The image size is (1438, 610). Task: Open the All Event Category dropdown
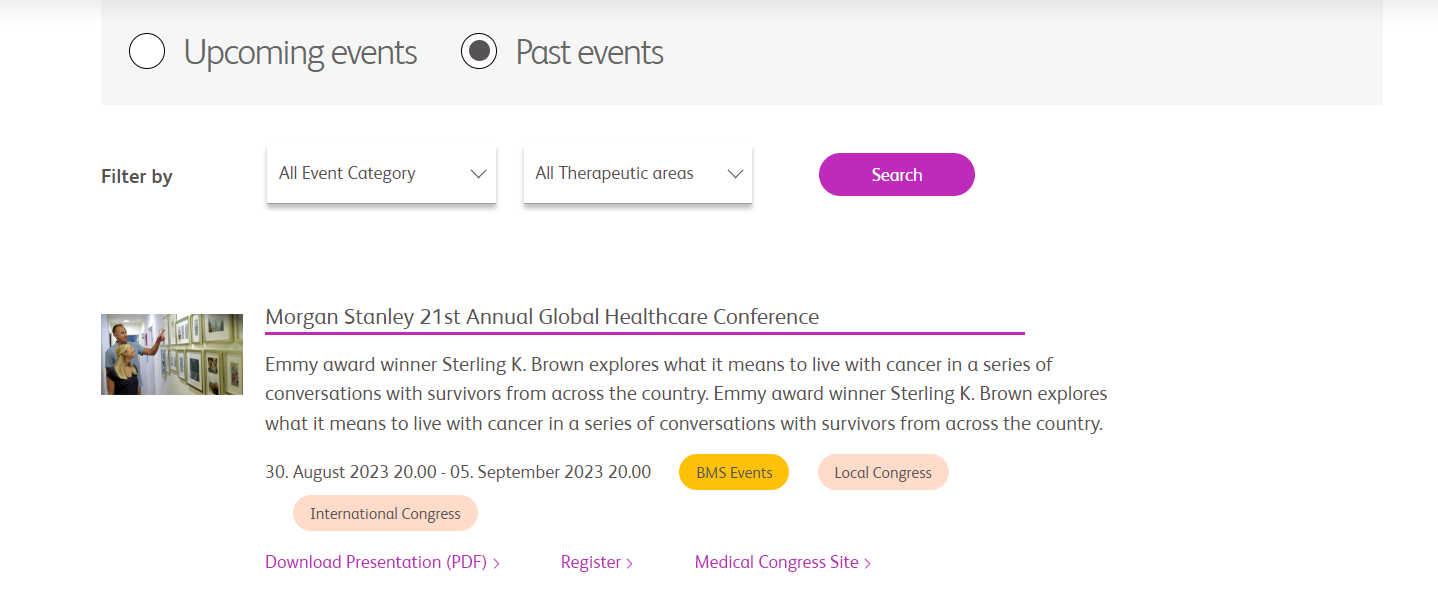click(381, 174)
